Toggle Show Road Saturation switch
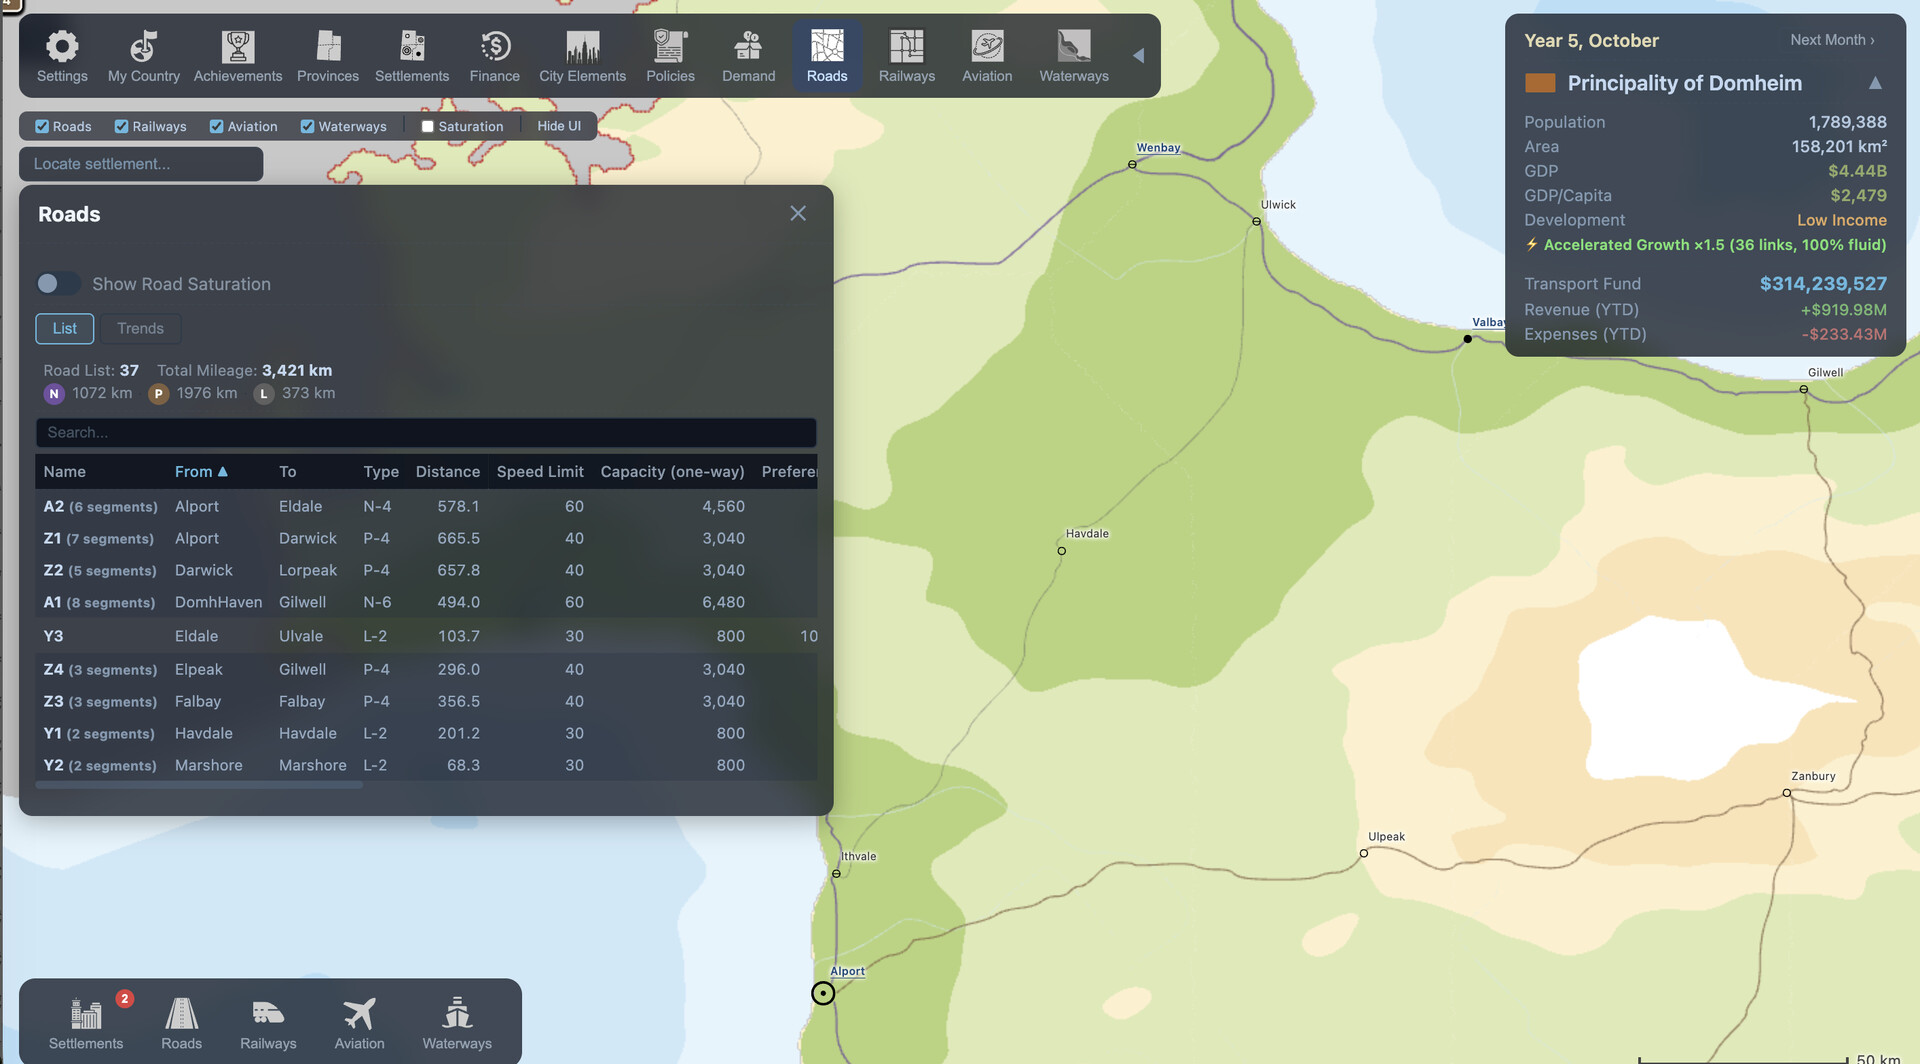This screenshot has height=1064, width=1920. [x=58, y=284]
